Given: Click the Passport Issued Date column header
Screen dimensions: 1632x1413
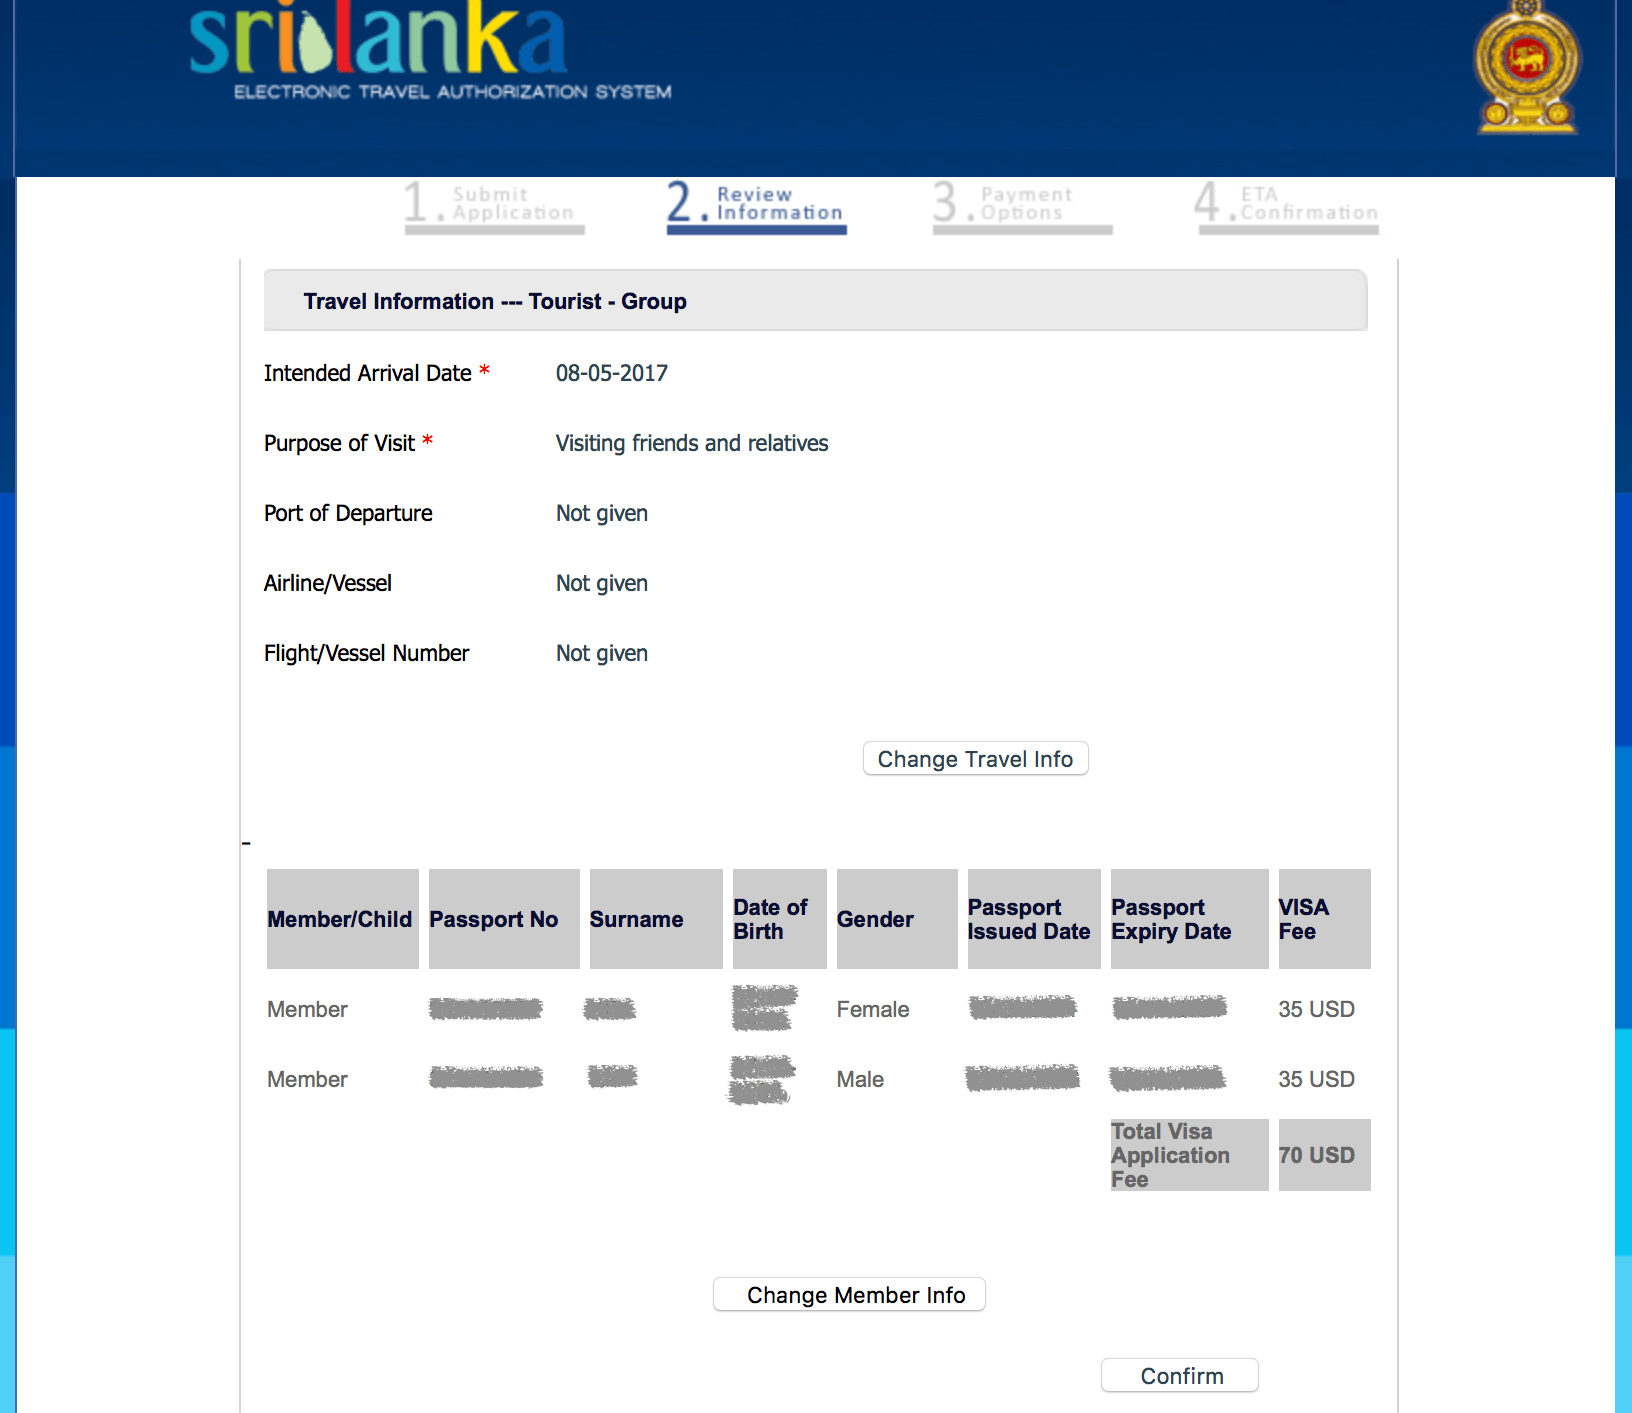Looking at the screenshot, I should (x=1034, y=919).
